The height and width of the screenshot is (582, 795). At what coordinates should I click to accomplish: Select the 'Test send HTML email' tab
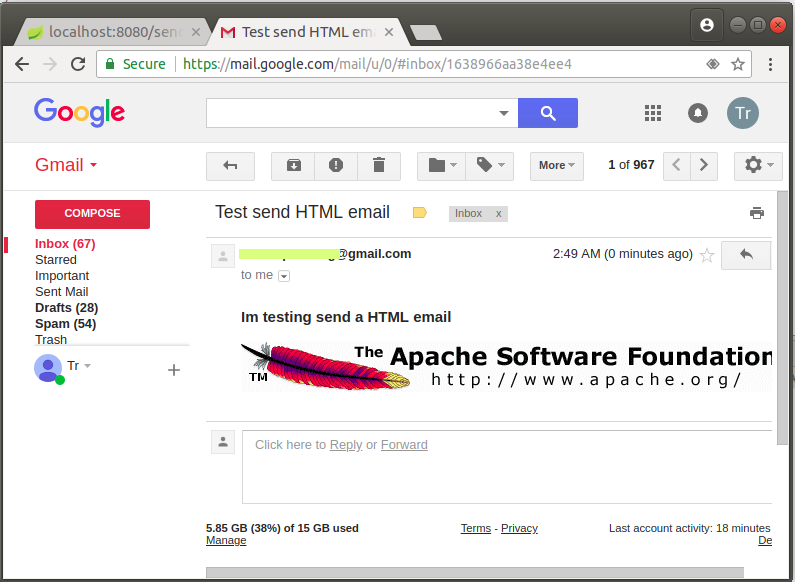[x=307, y=32]
